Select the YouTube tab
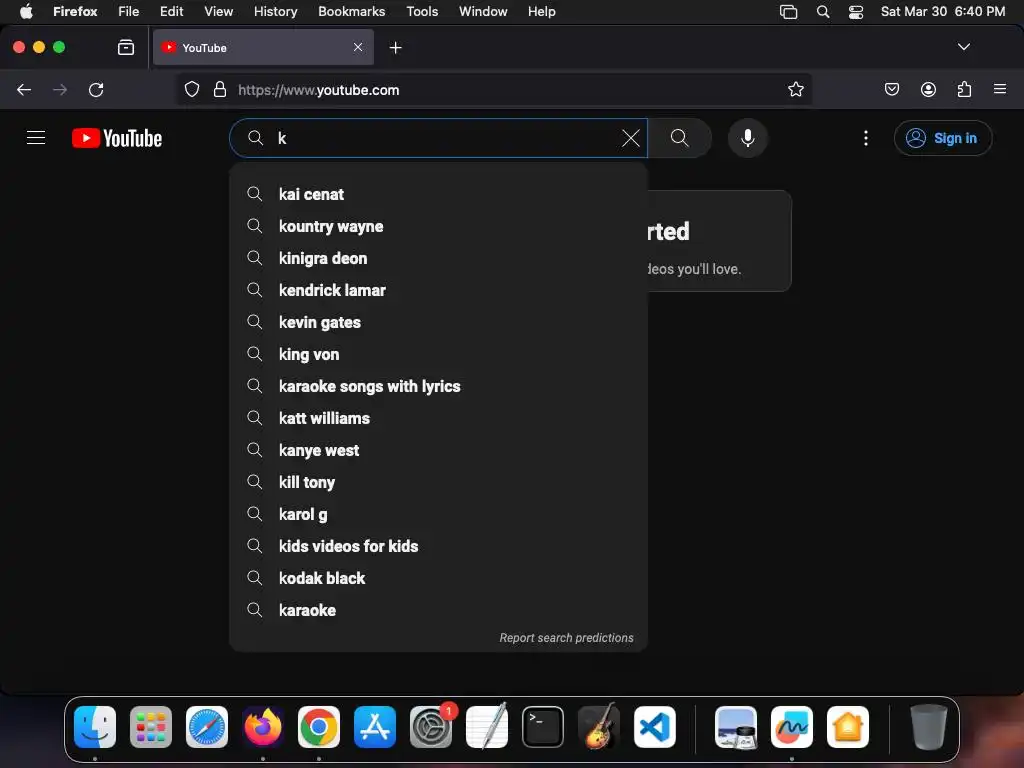This screenshot has width=1024, height=768. [263, 47]
